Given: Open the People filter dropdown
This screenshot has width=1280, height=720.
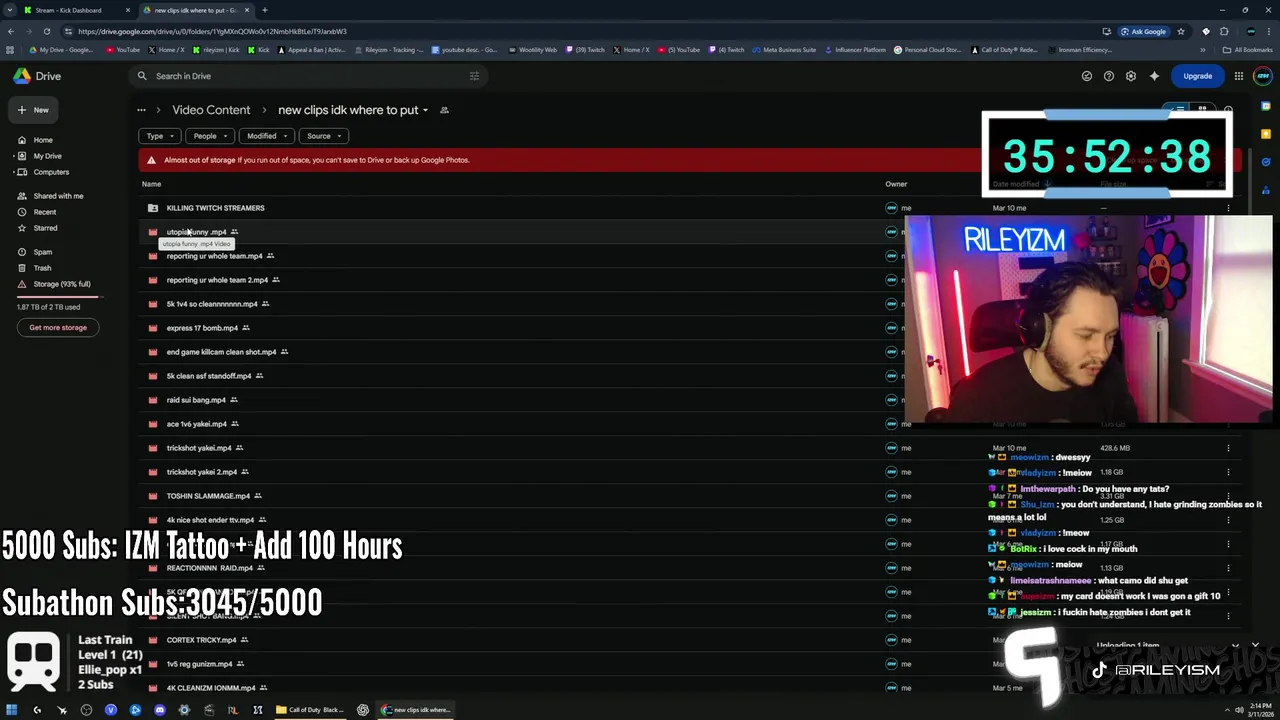Looking at the screenshot, I should click(x=210, y=136).
